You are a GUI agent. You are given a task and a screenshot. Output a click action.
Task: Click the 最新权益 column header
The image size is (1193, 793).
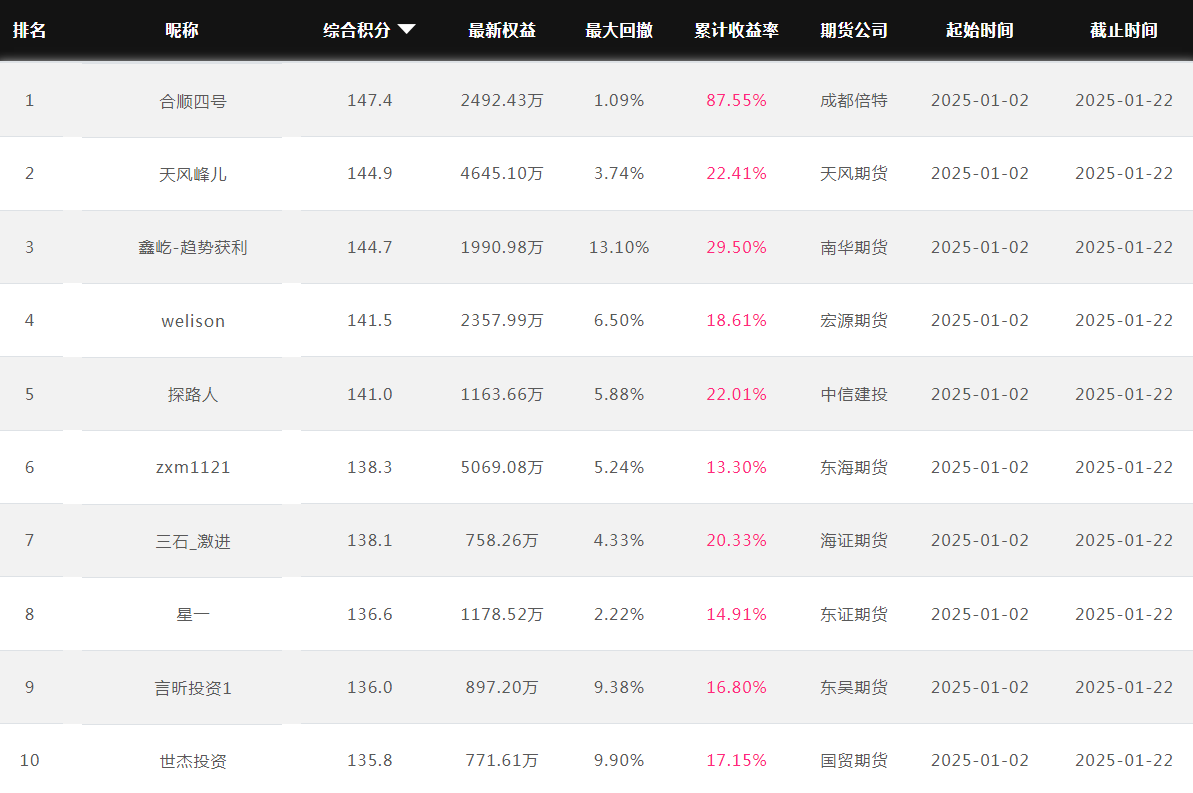pyautogui.click(x=502, y=30)
